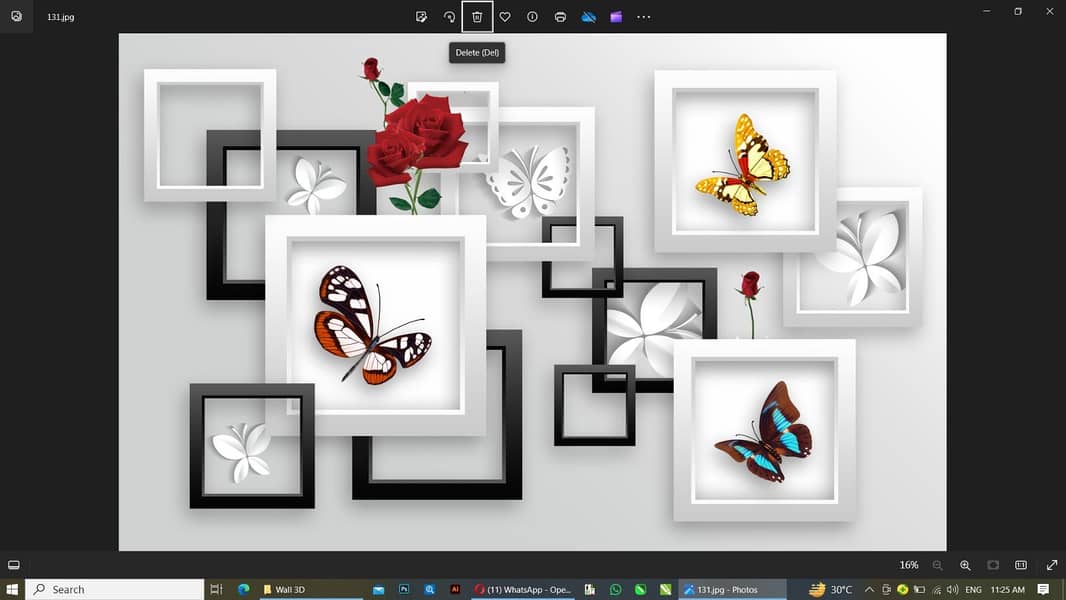This screenshot has height=600, width=1066.
Task: View actual size with the 1:1 icon
Action: pos(1020,565)
